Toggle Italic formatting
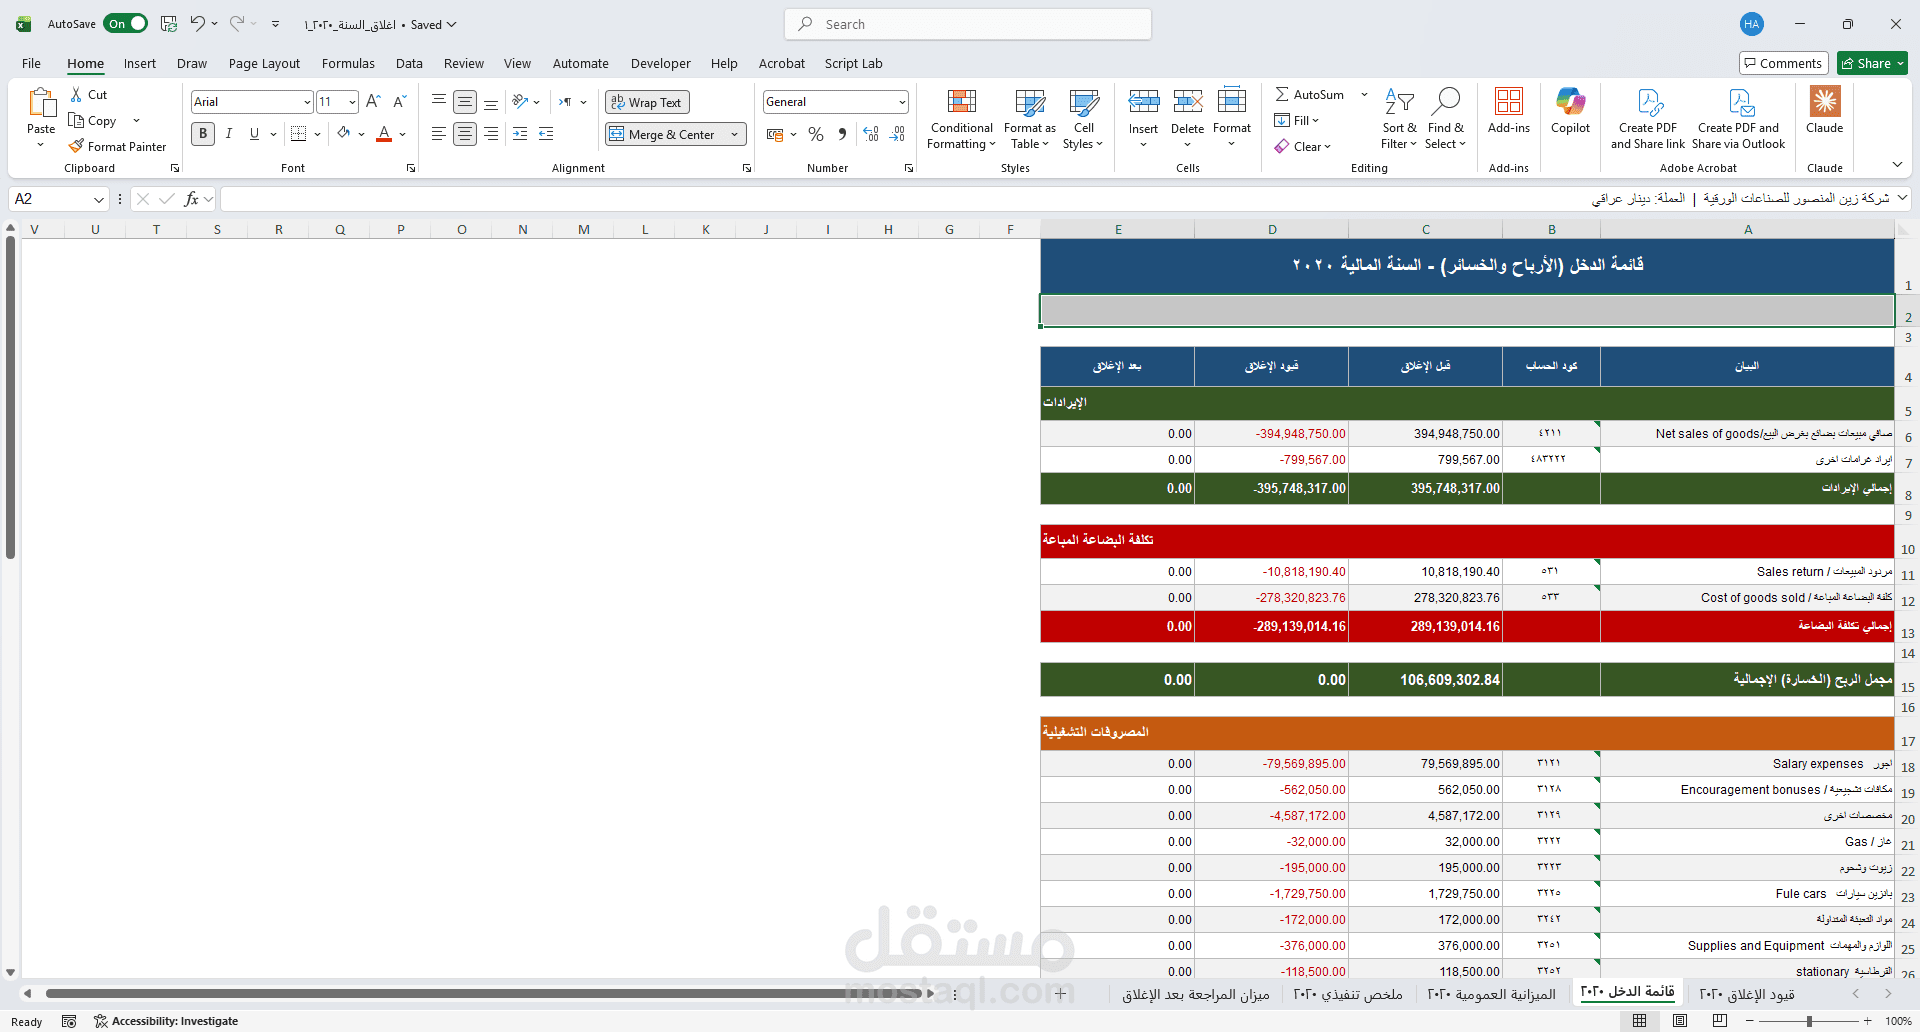 point(228,133)
